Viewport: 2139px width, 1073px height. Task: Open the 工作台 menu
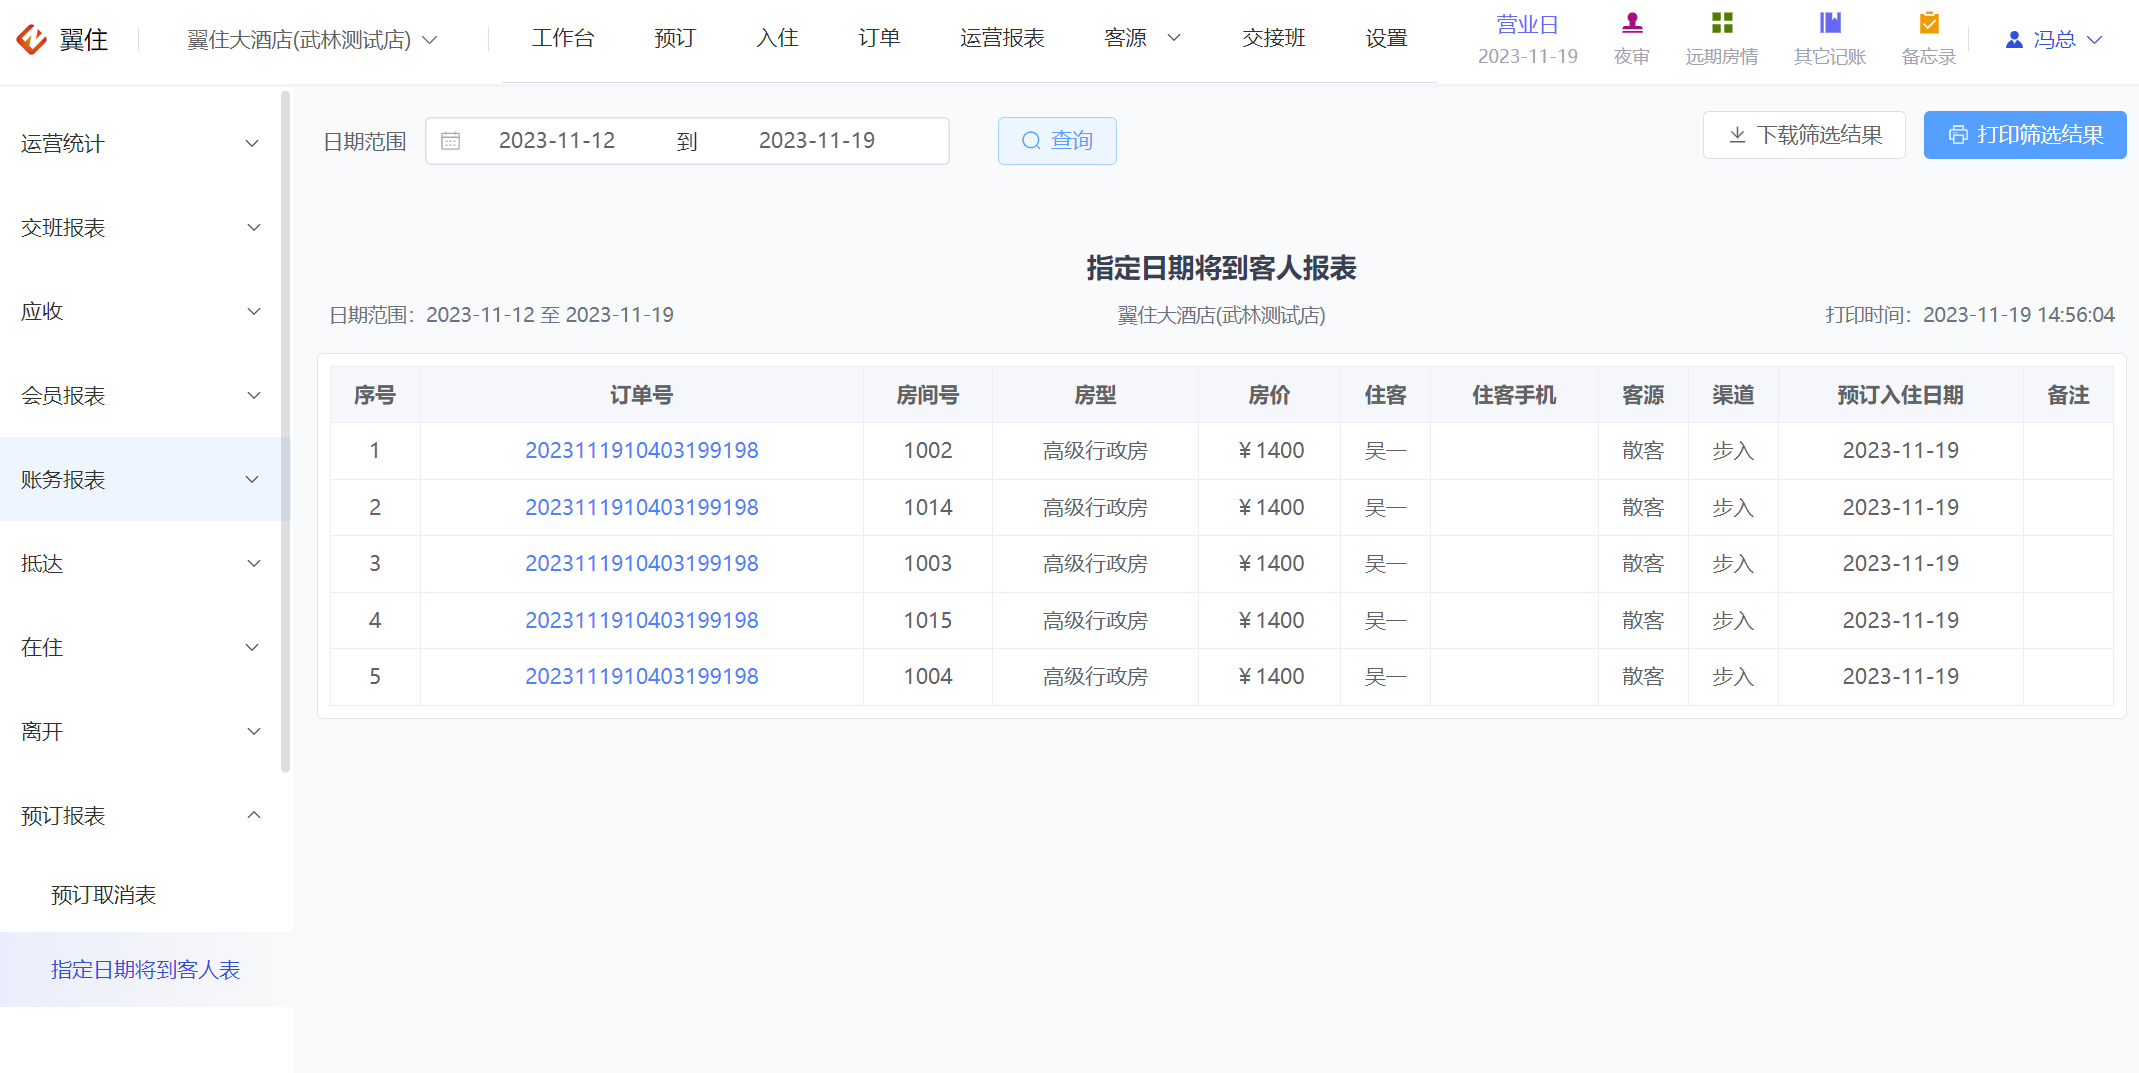[563, 38]
